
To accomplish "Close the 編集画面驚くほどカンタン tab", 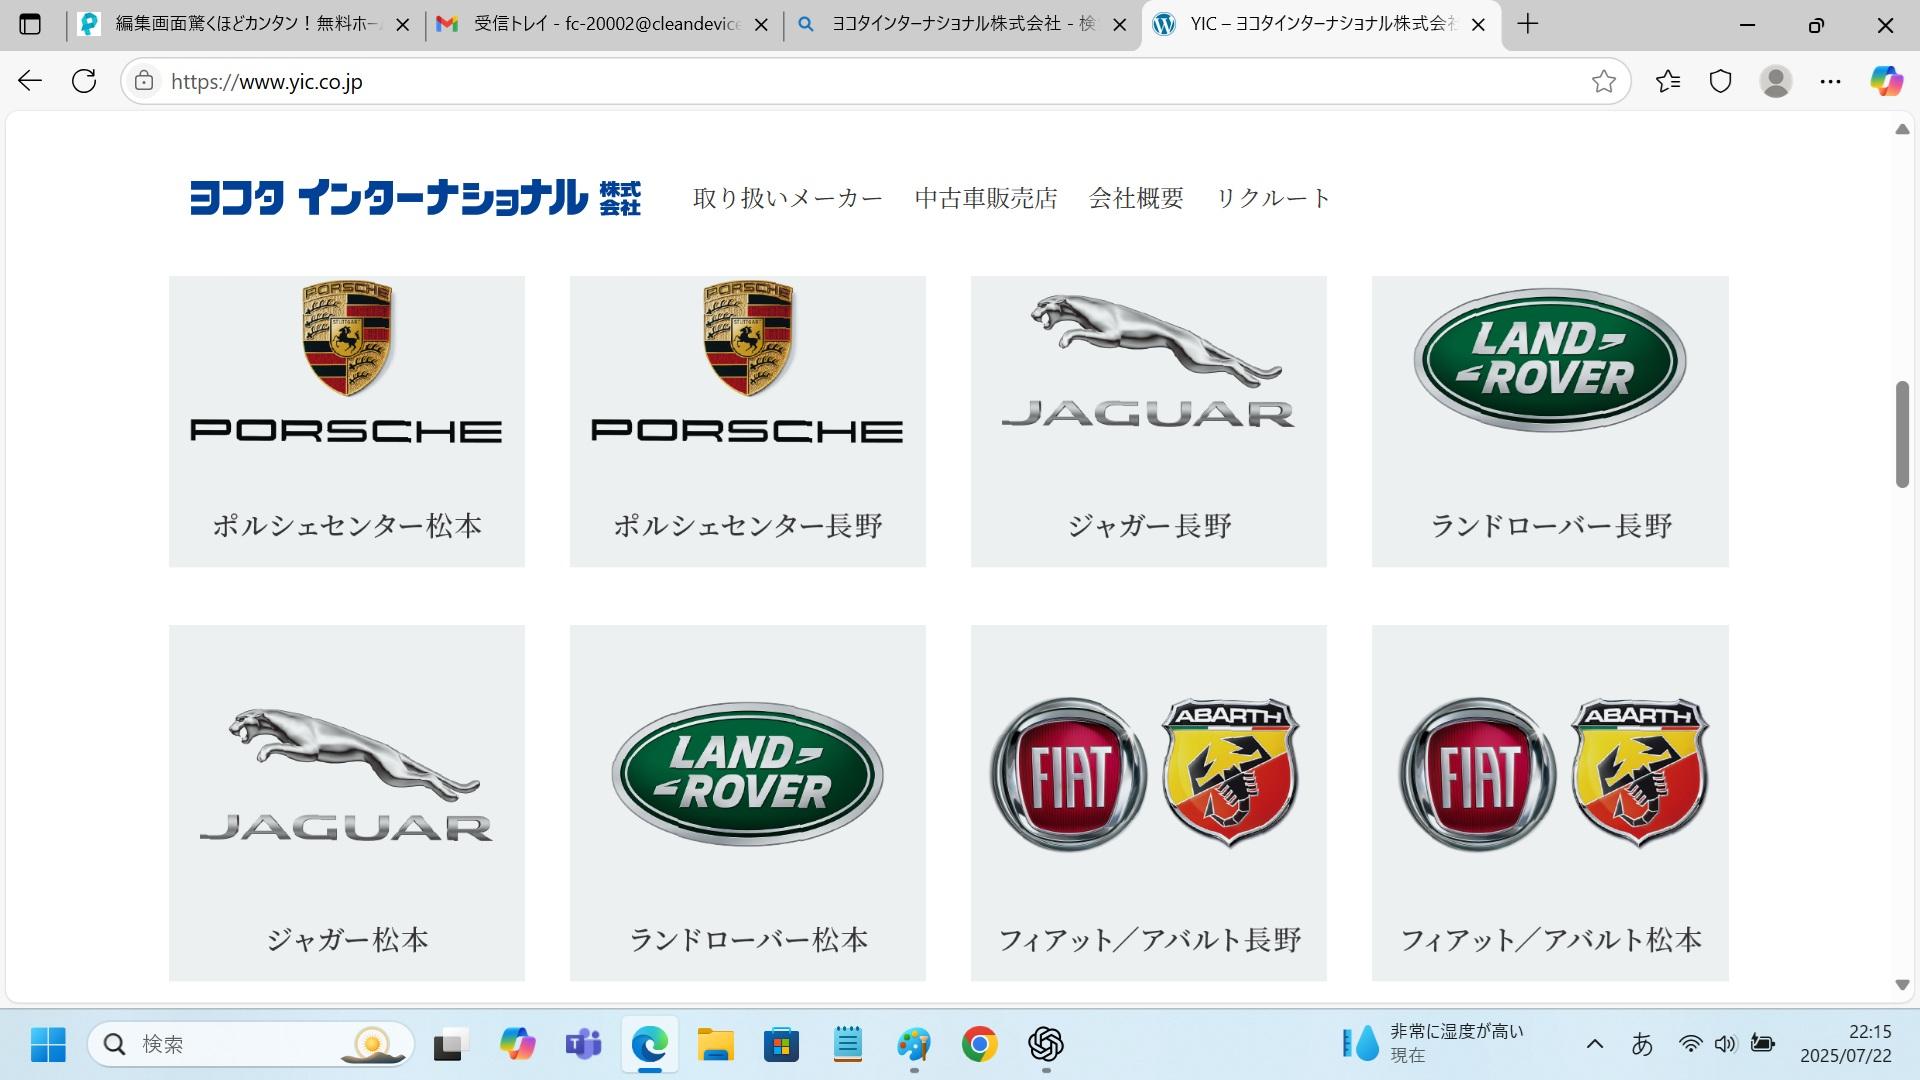I will (x=403, y=25).
